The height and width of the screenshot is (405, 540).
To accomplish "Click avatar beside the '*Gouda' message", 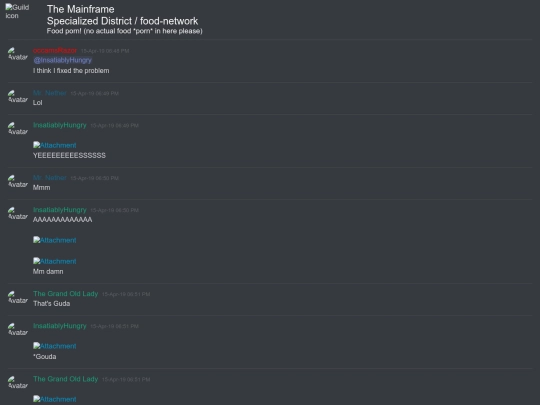I will pos(18,329).
